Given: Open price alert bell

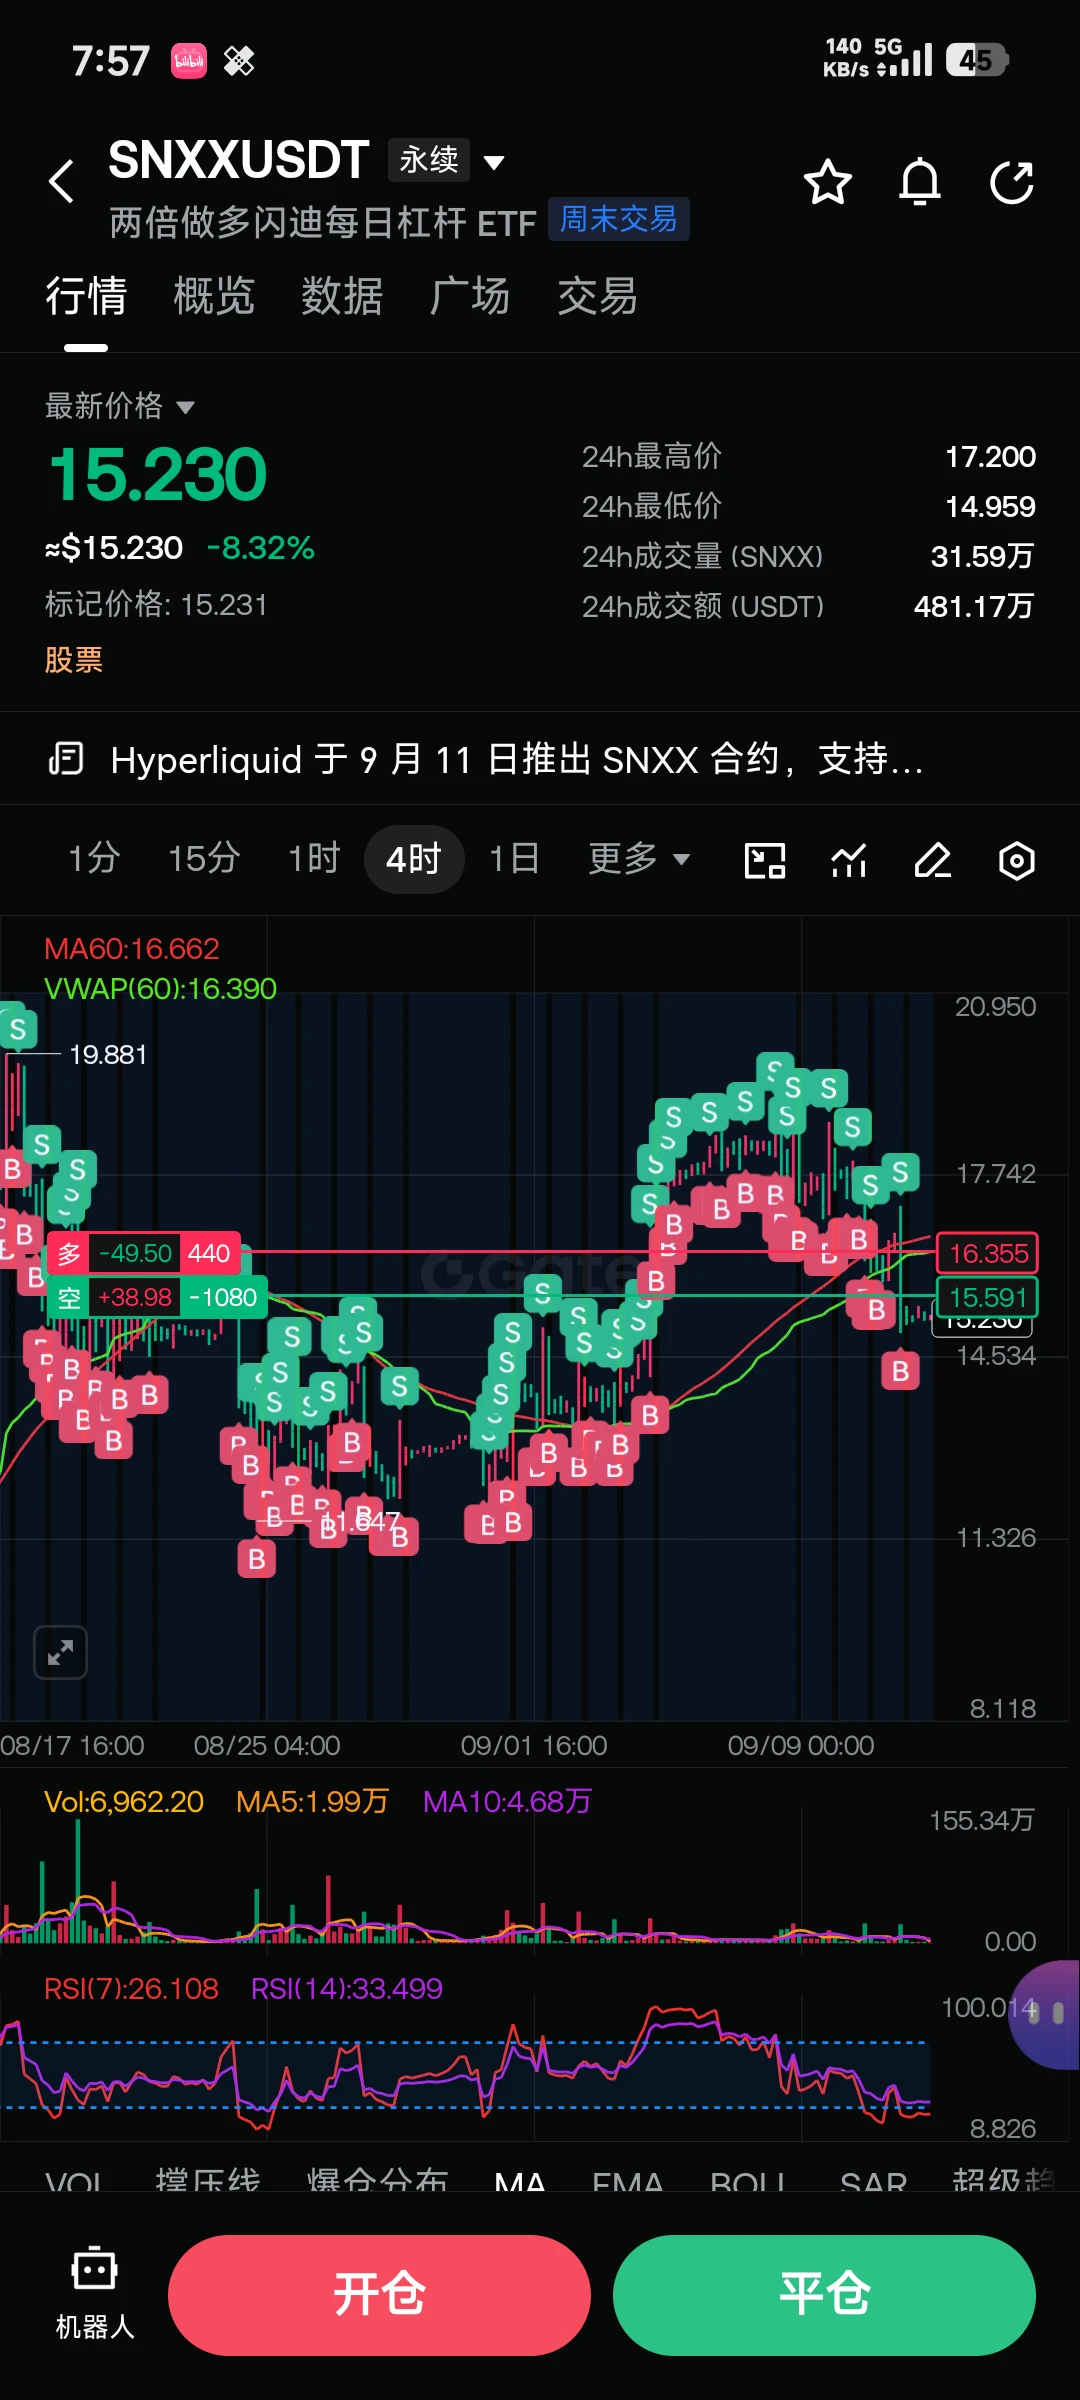Looking at the screenshot, I should [x=920, y=182].
